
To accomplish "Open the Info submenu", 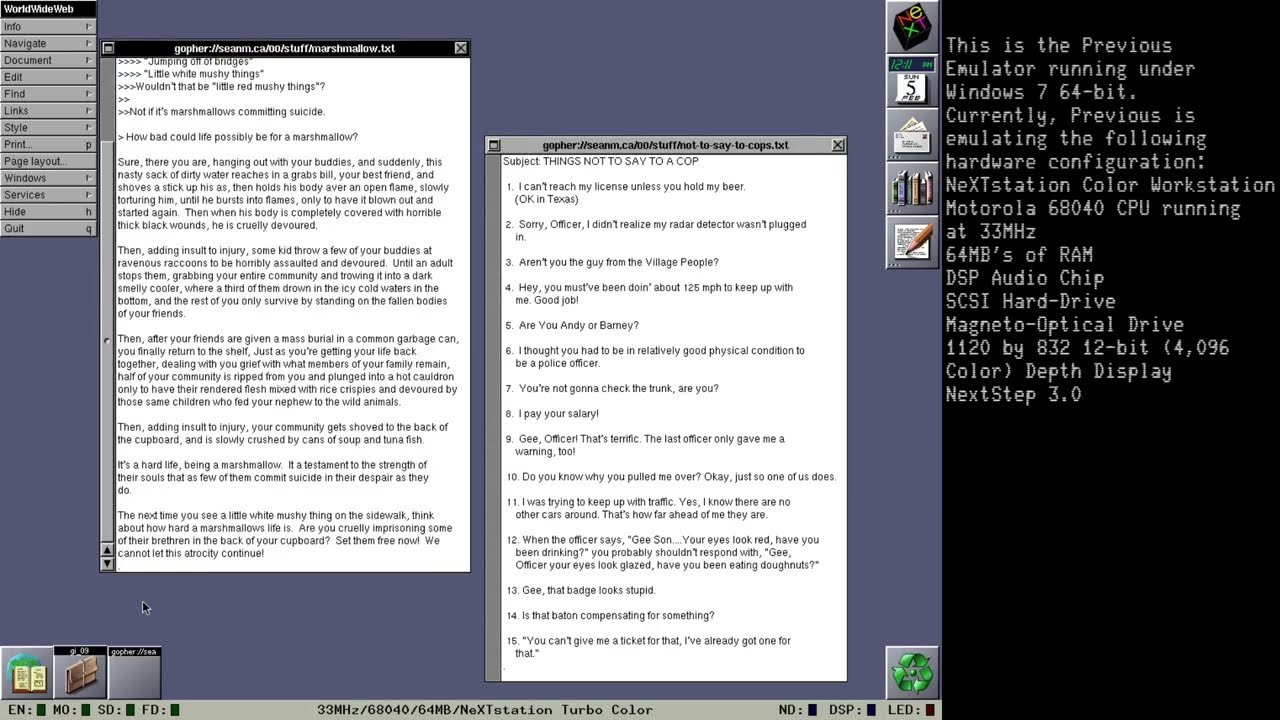I will click(48, 27).
